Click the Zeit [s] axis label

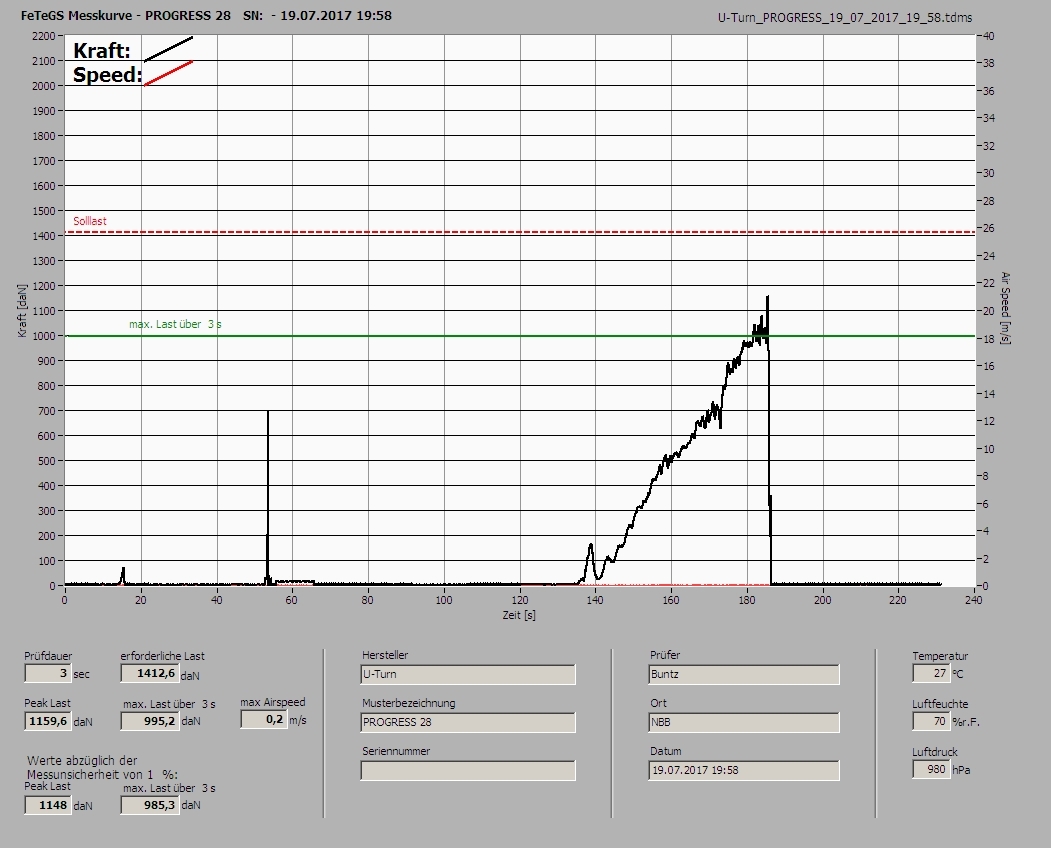pos(519,615)
